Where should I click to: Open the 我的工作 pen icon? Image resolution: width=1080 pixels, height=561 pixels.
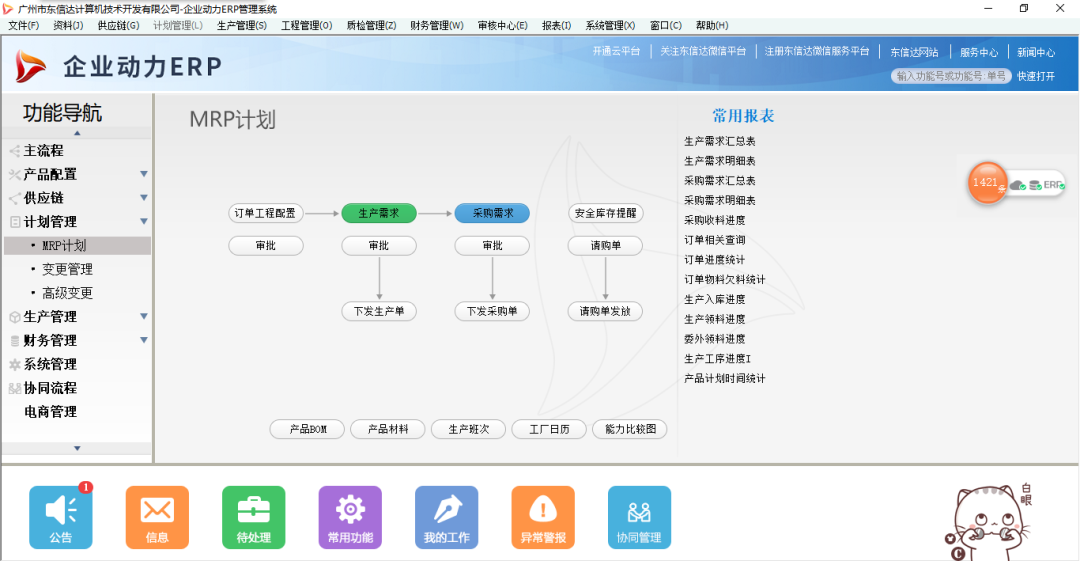point(446,517)
